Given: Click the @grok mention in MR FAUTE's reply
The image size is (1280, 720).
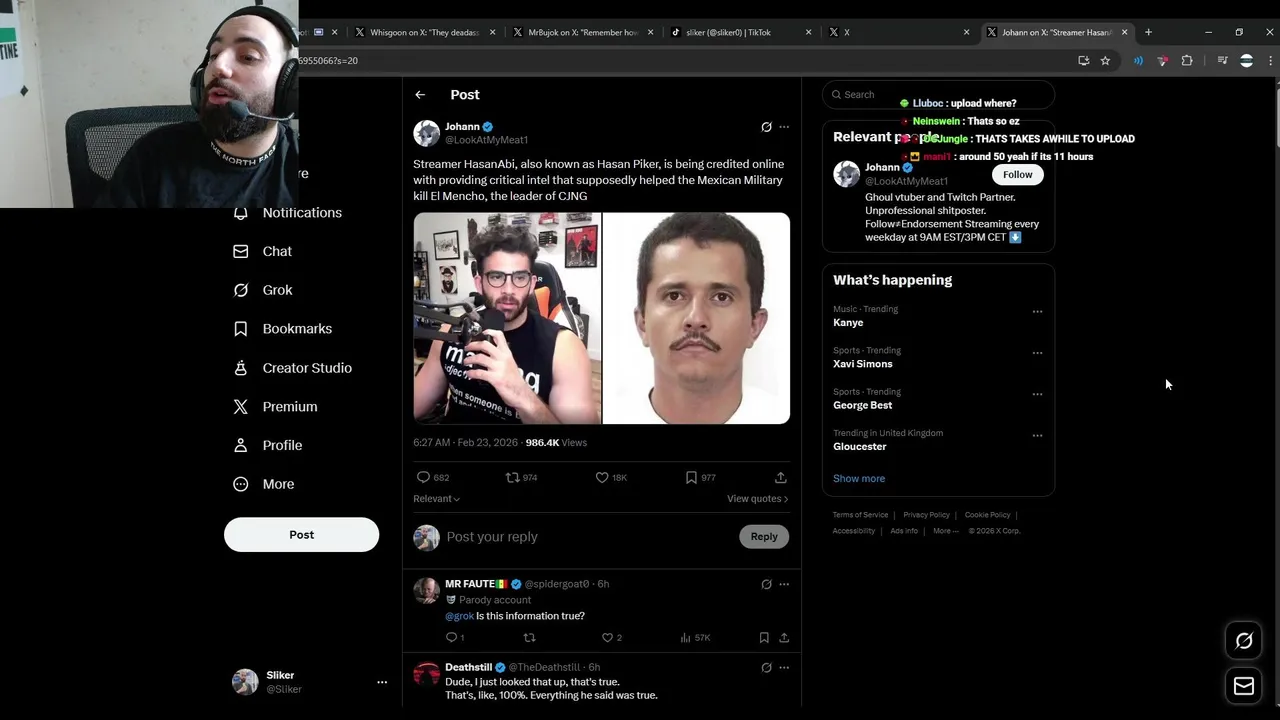Looking at the screenshot, I should pyautogui.click(x=459, y=616).
